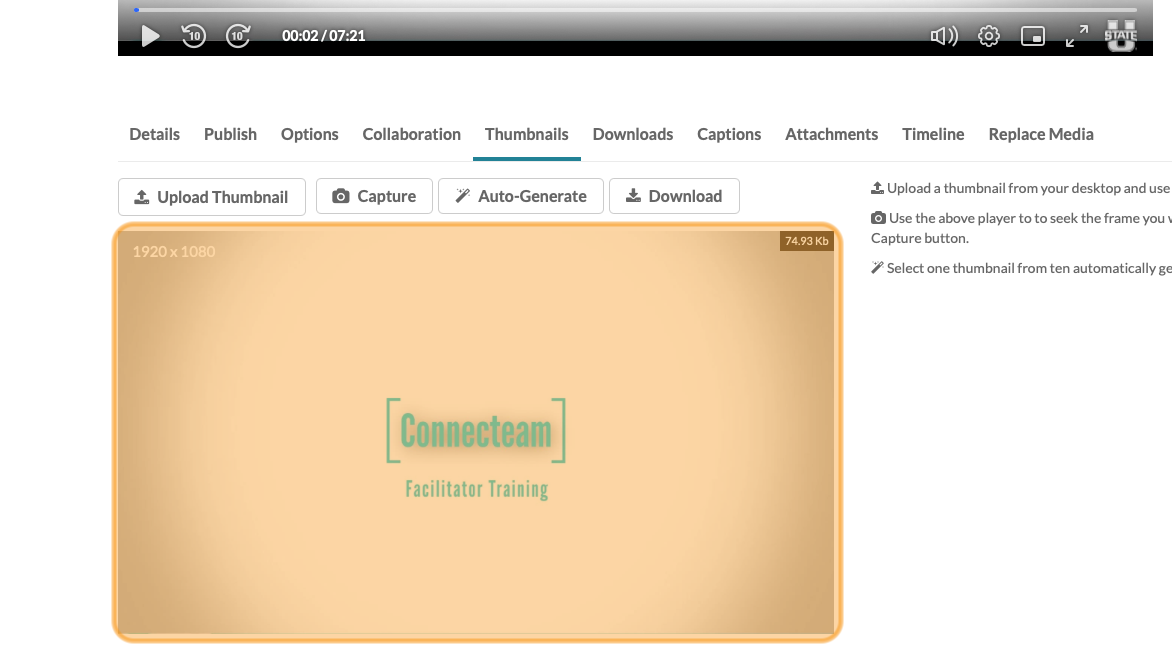Enable picture-in-picture mode

1032,36
